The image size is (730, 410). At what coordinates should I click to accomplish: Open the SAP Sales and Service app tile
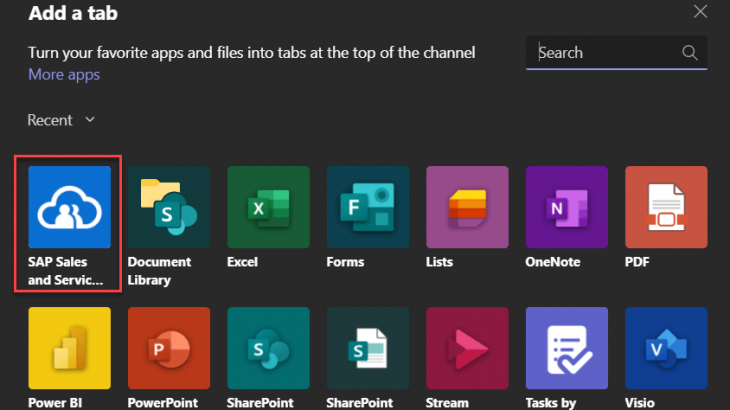coord(69,207)
